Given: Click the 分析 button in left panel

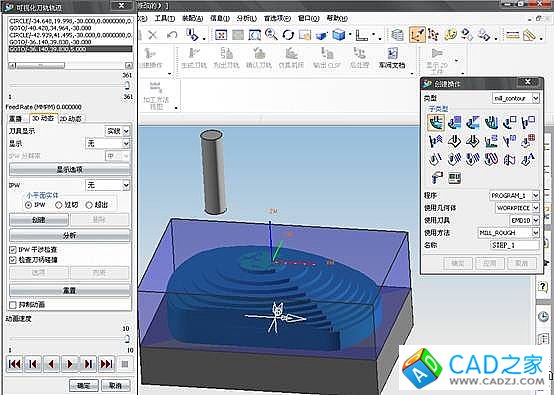Looking at the screenshot, I should (69, 235).
